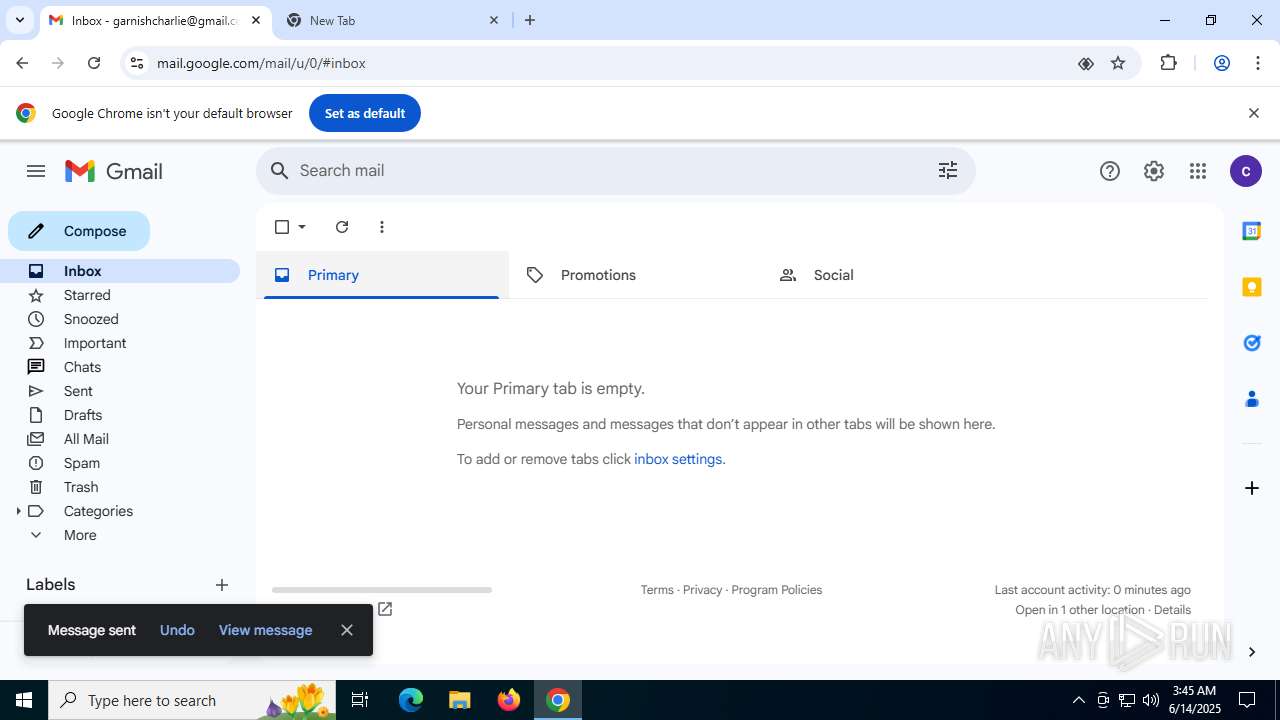Open Program Policies link
The height and width of the screenshot is (720, 1280).
click(x=777, y=590)
